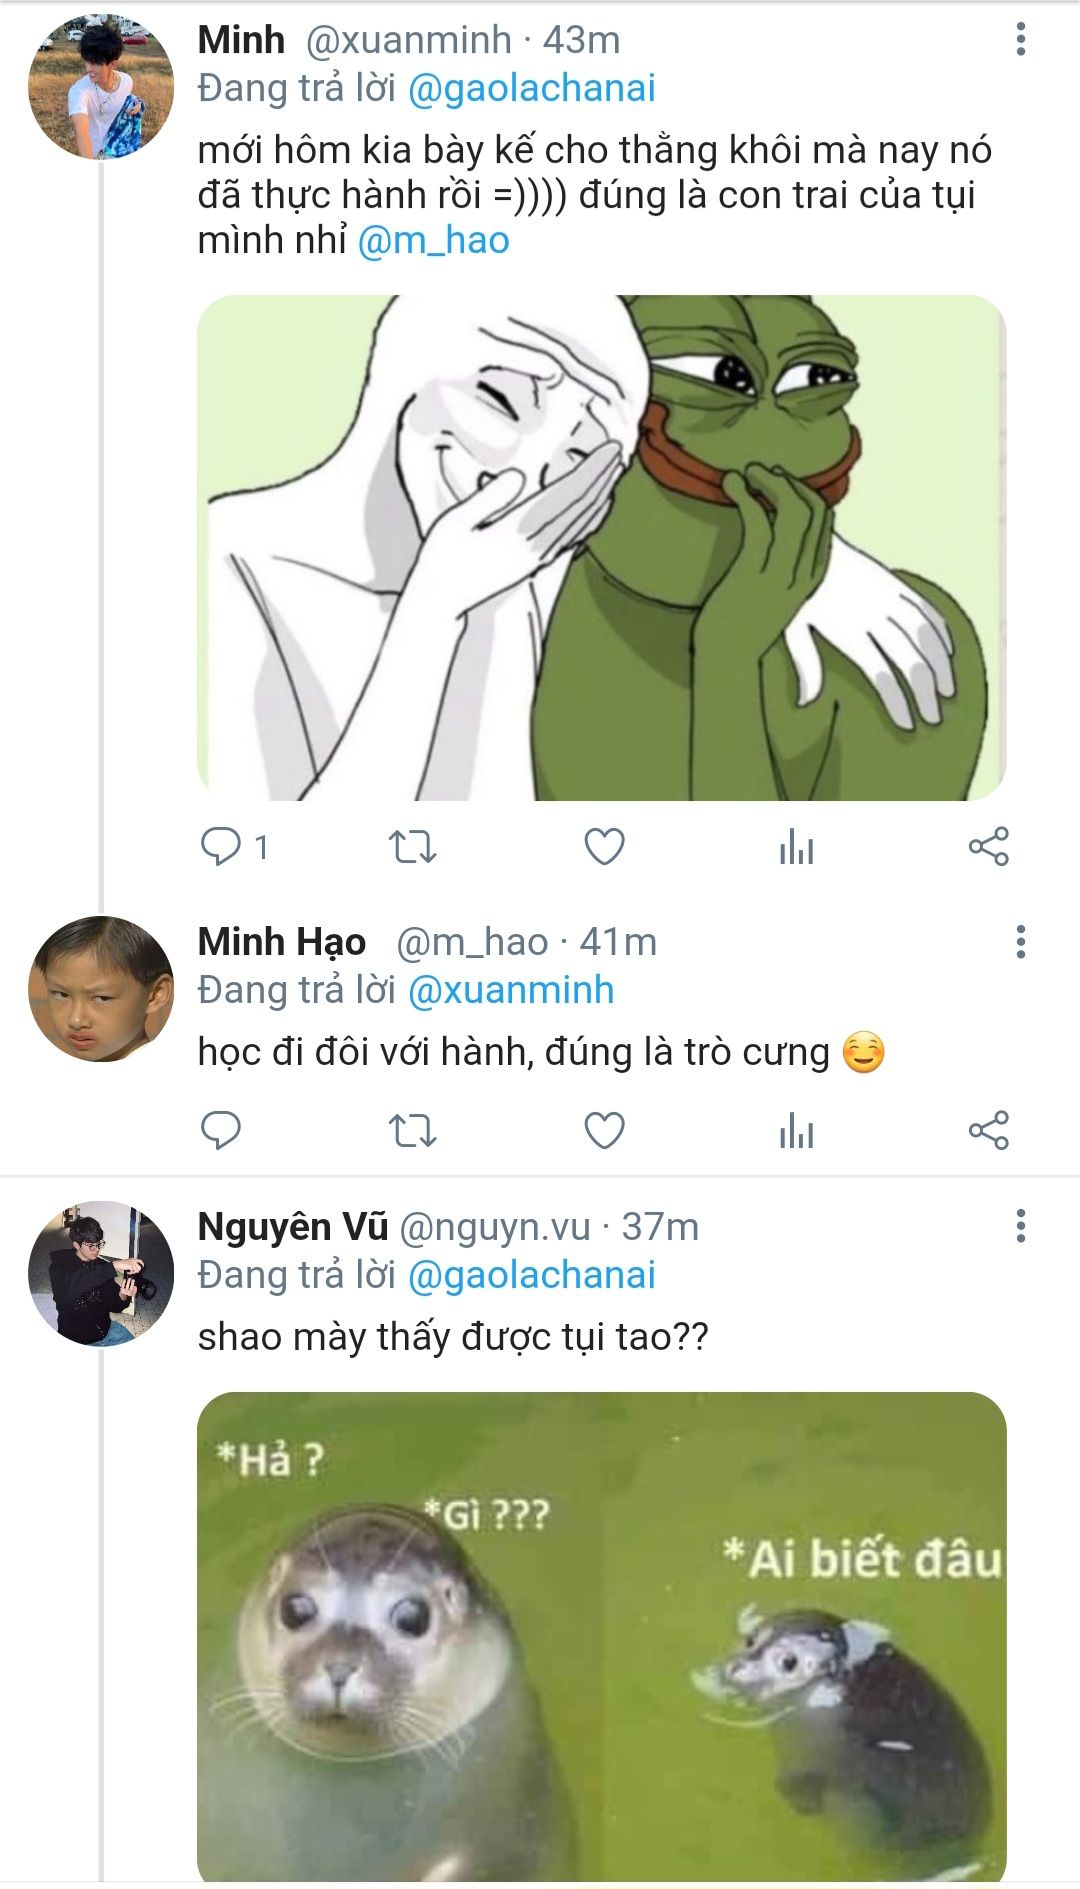Open Minh's profile picture

click(100, 86)
